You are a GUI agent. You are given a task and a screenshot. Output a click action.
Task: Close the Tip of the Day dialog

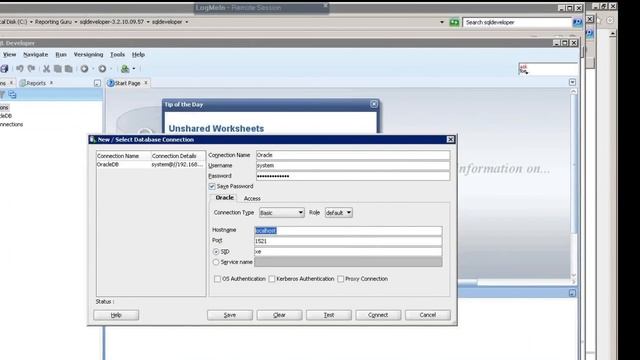click(374, 104)
